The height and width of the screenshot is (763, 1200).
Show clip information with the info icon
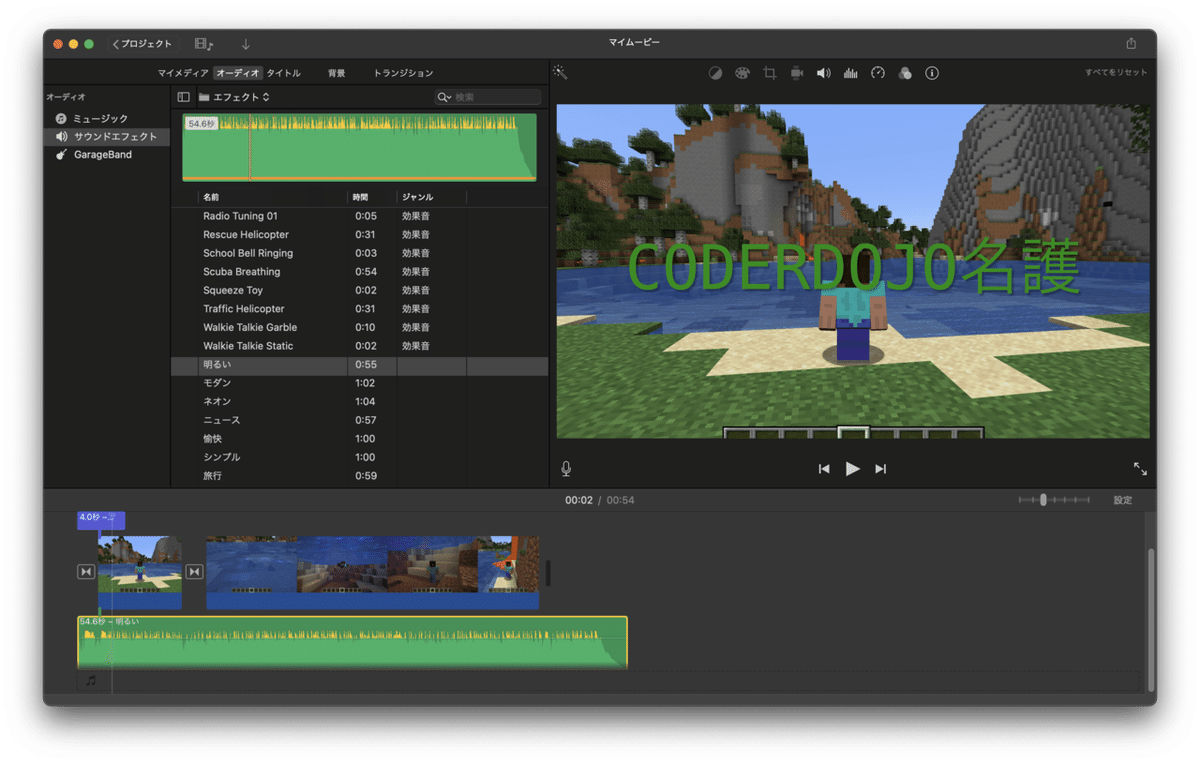(x=932, y=73)
